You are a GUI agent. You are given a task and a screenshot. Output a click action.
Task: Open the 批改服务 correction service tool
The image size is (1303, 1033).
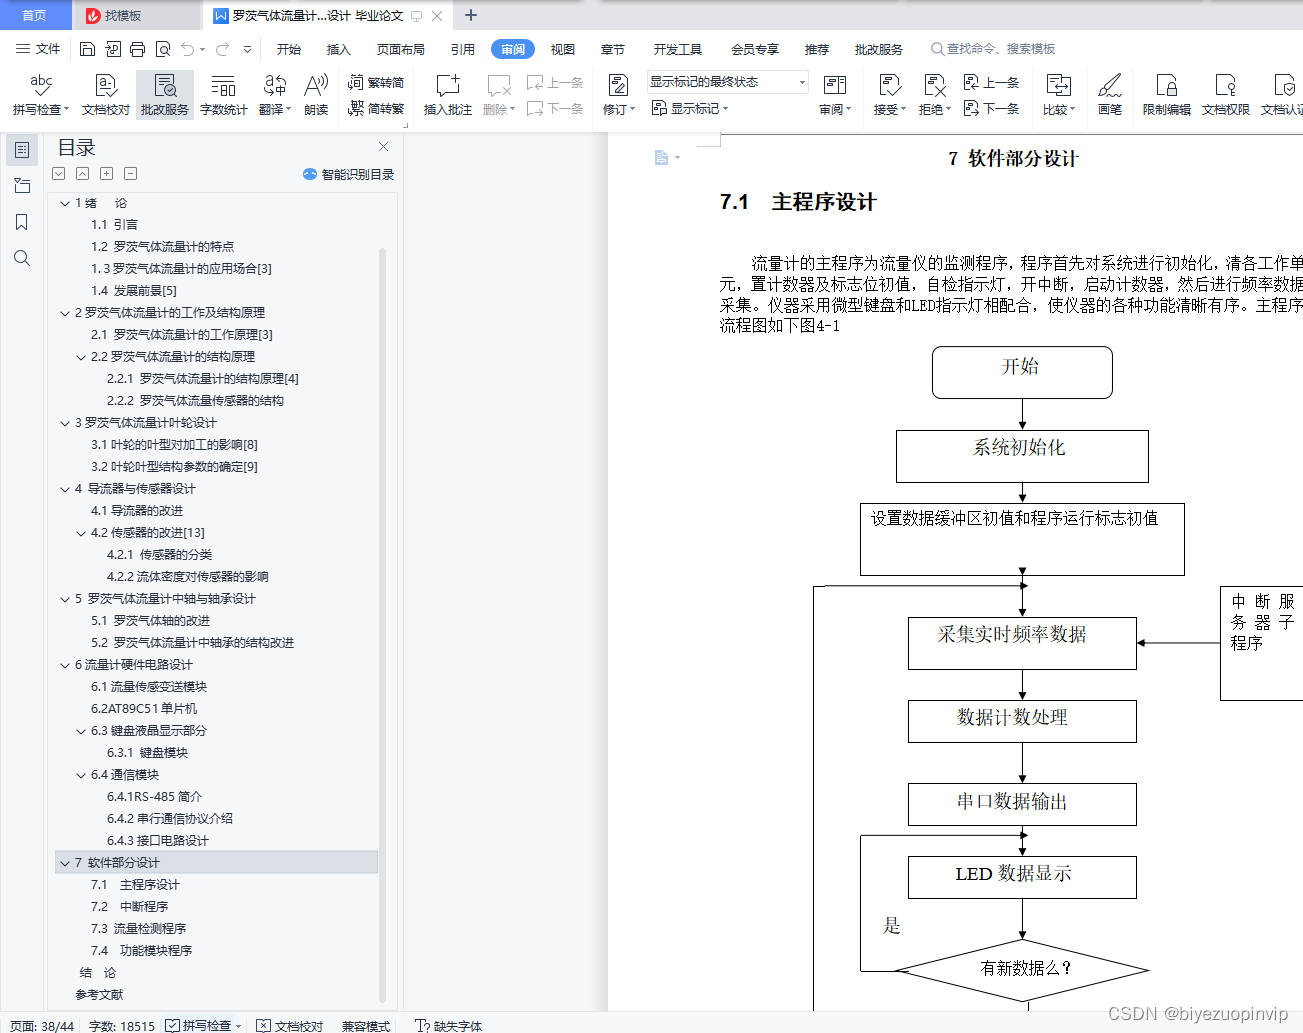165,95
